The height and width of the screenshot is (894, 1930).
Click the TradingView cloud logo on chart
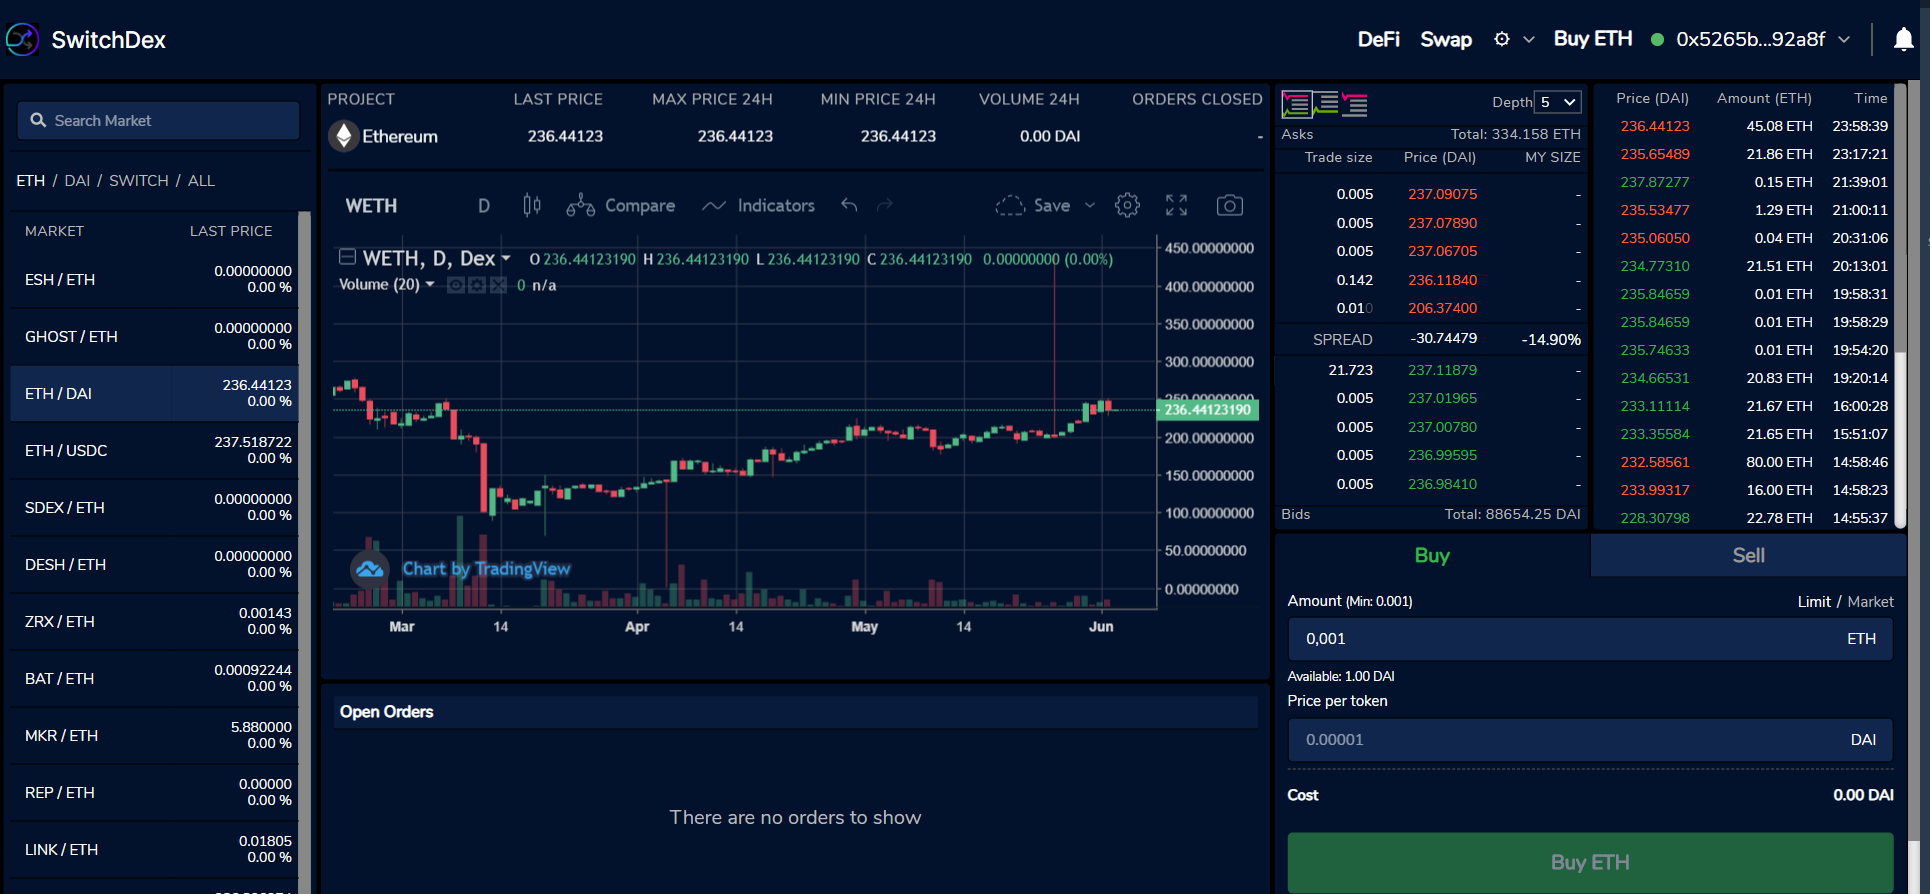tap(370, 569)
